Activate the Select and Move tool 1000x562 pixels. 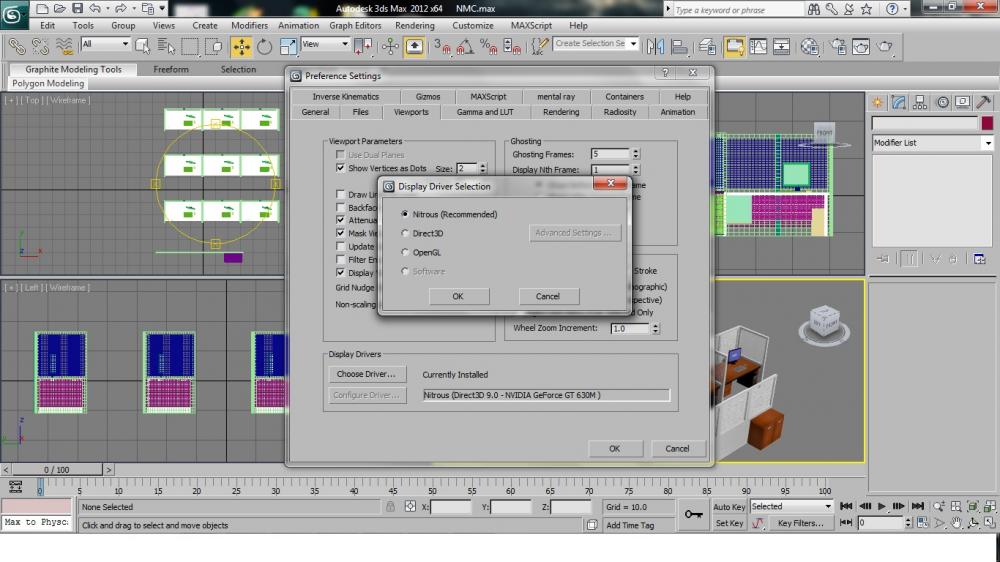tap(241, 46)
